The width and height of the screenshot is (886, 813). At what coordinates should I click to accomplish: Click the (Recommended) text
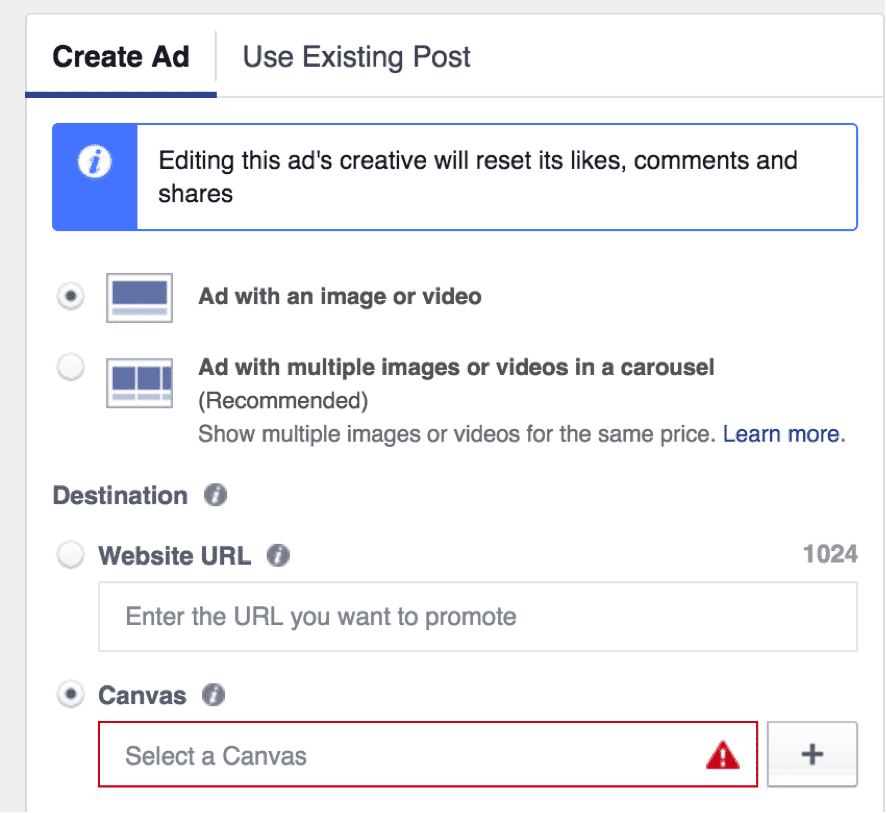[x=283, y=401]
